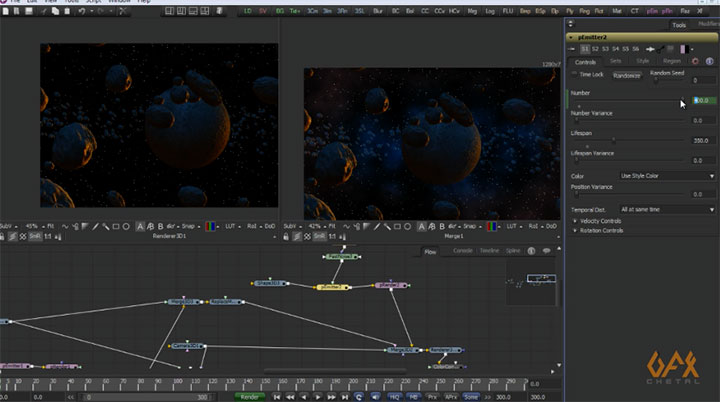This screenshot has width=720, height=402.
Task: Show A buffer in Renderer3D1 viewer
Action: (140, 226)
